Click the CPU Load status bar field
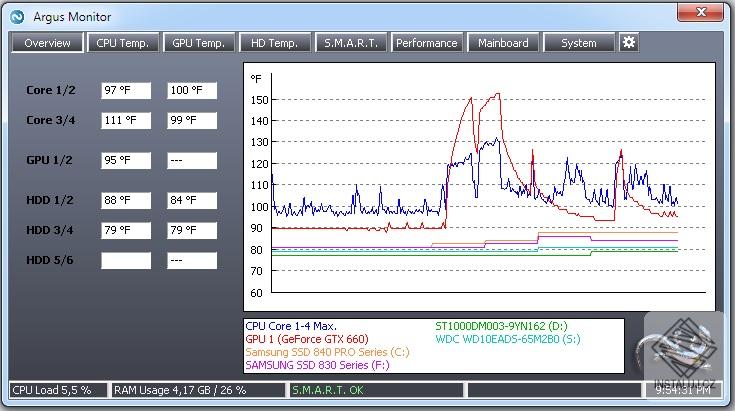 coord(58,390)
